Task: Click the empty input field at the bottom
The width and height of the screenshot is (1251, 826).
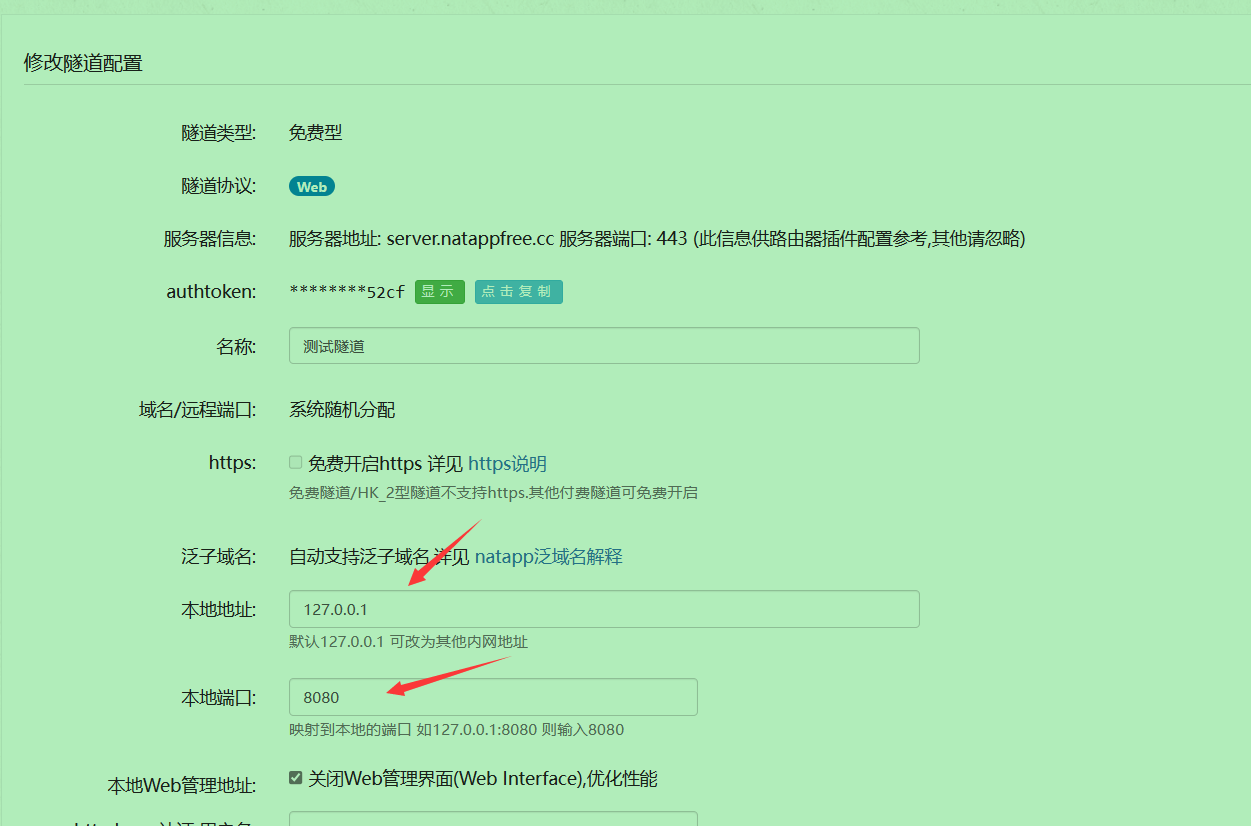Action: (x=493, y=820)
